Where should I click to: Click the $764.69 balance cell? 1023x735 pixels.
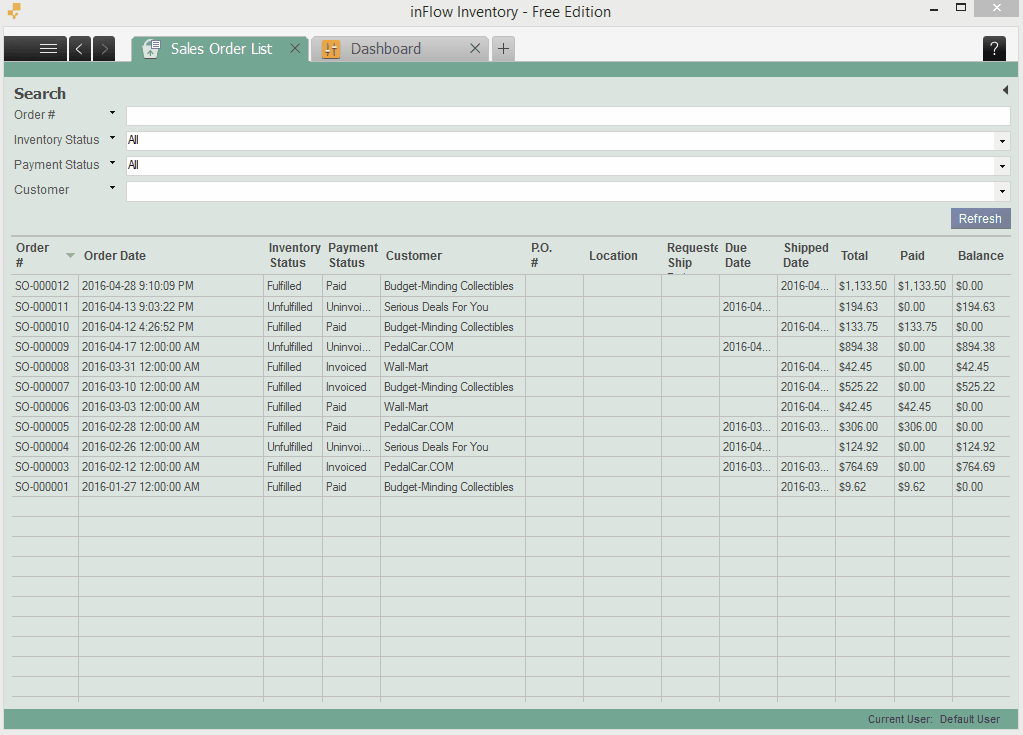click(x=975, y=467)
